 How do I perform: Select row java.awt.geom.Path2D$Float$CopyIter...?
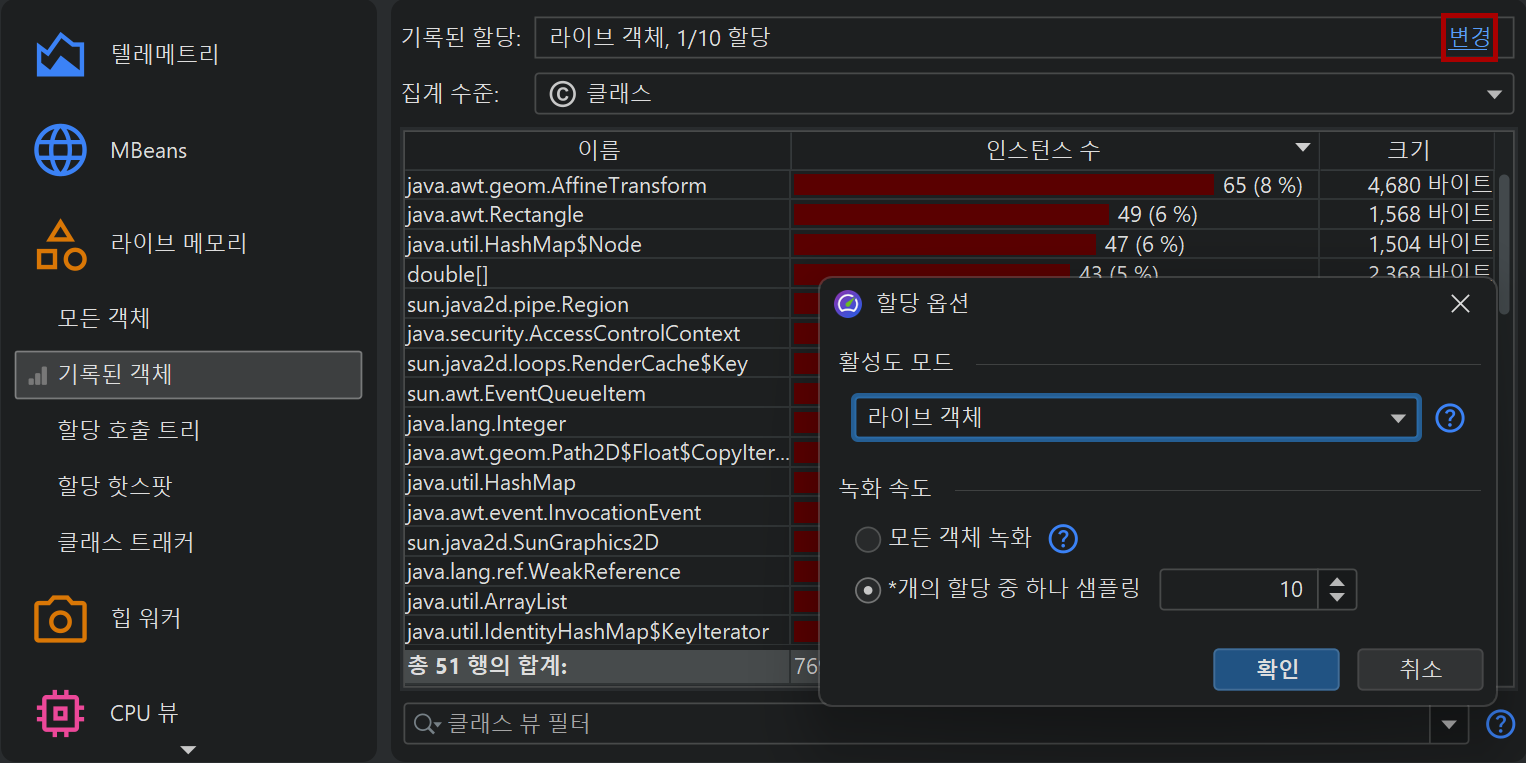click(598, 453)
